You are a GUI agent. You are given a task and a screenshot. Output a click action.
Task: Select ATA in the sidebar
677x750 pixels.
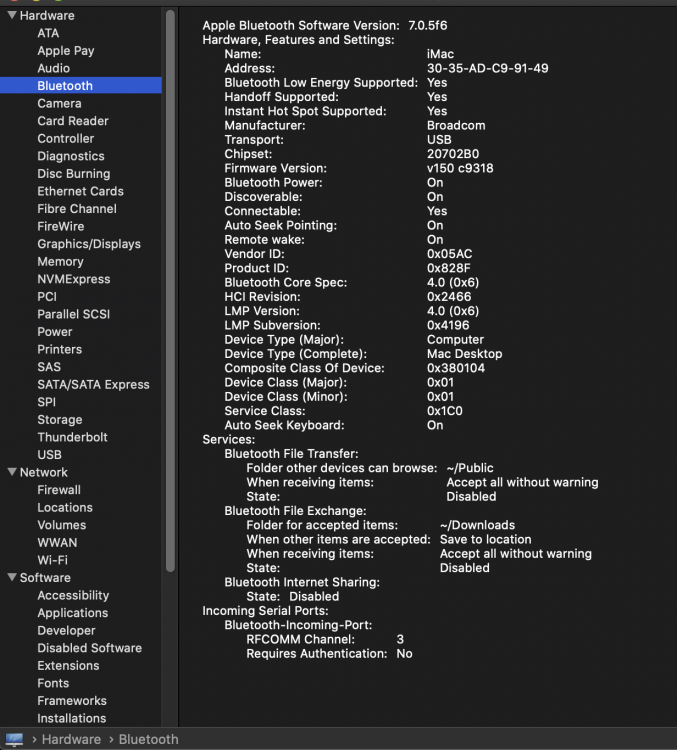click(x=48, y=33)
